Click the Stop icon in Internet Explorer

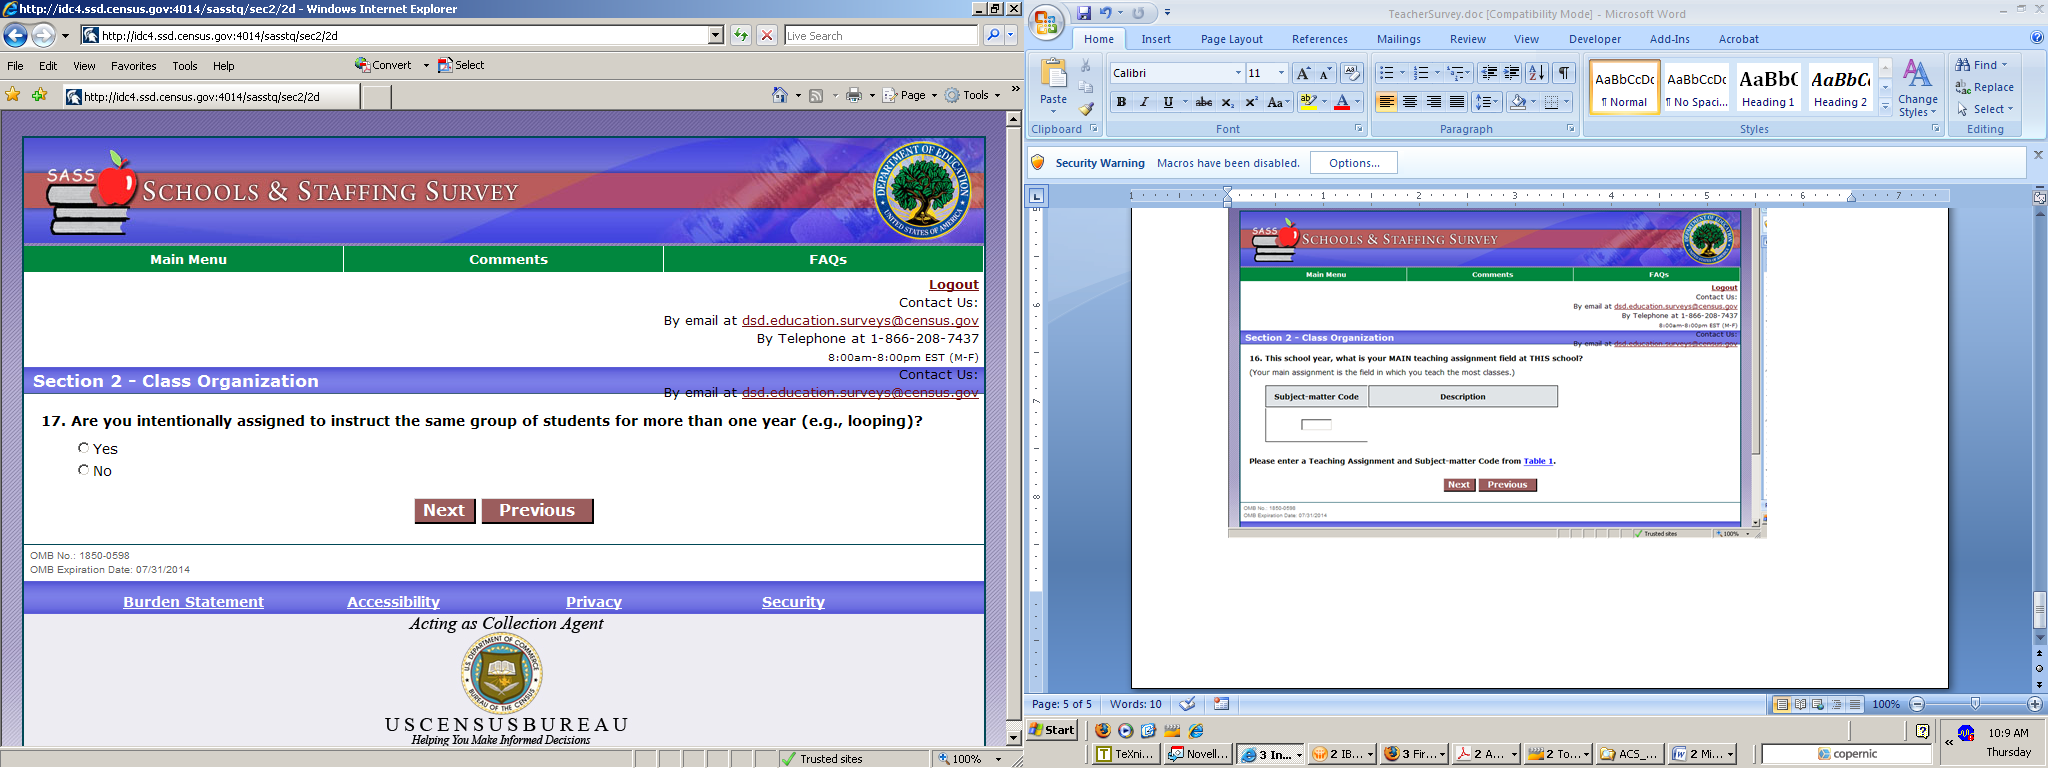coord(767,35)
